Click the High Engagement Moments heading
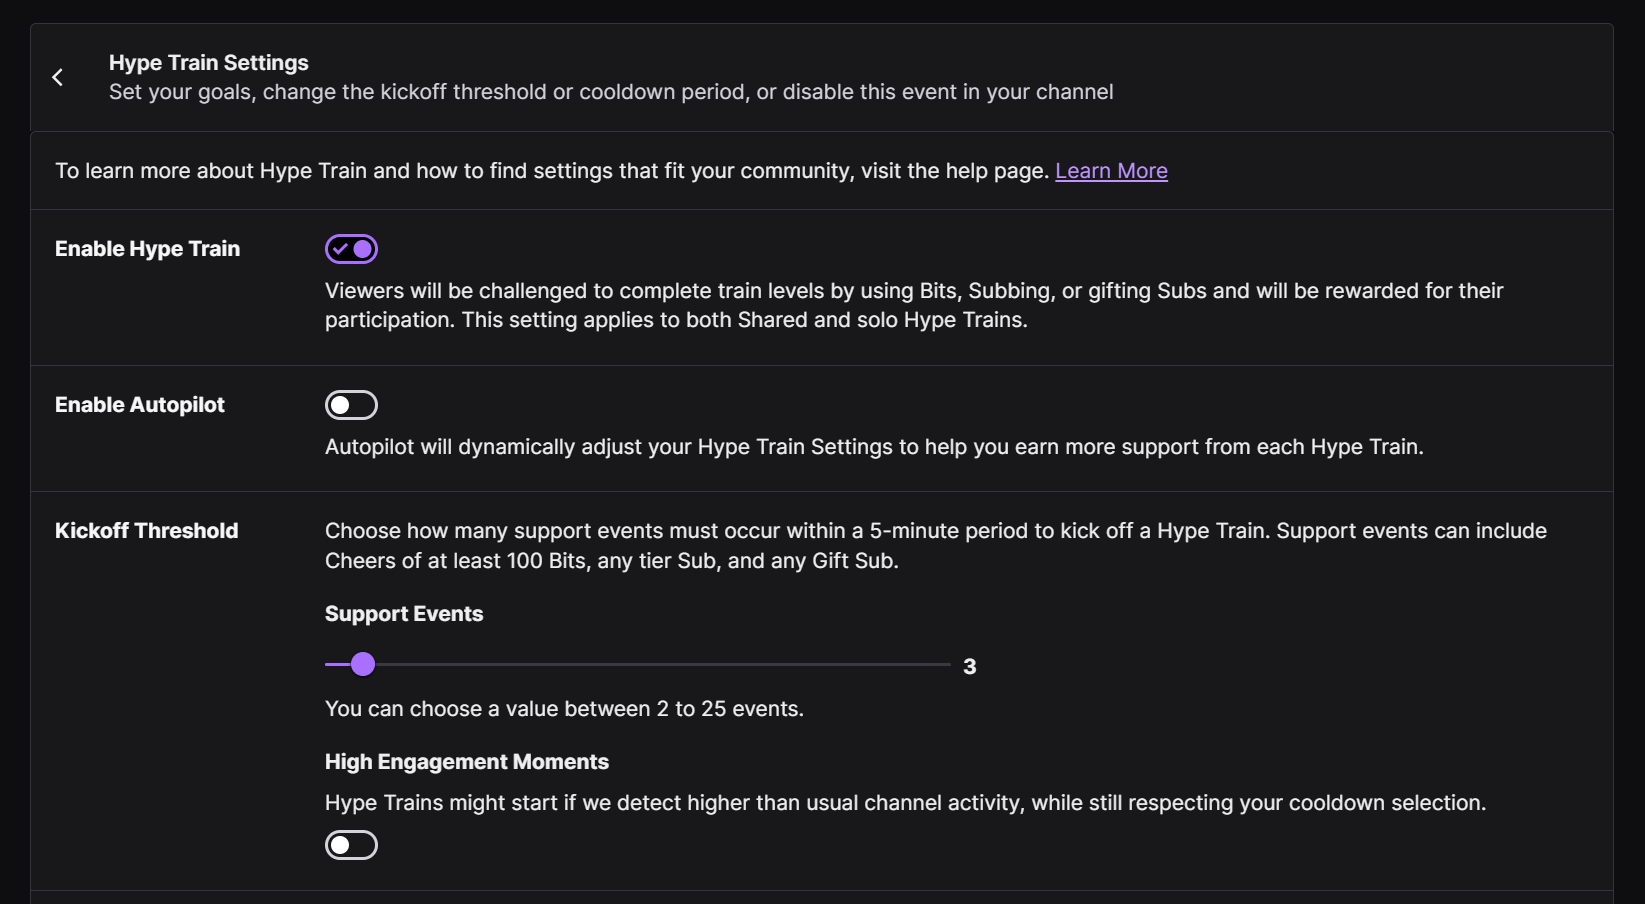1645x904 pixels. 466,762
